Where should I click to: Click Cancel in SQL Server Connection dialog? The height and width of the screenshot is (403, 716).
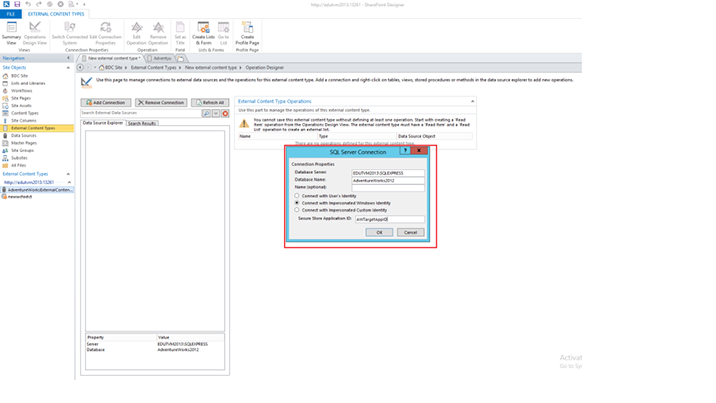pyautogui.click(x=410, y=232)
